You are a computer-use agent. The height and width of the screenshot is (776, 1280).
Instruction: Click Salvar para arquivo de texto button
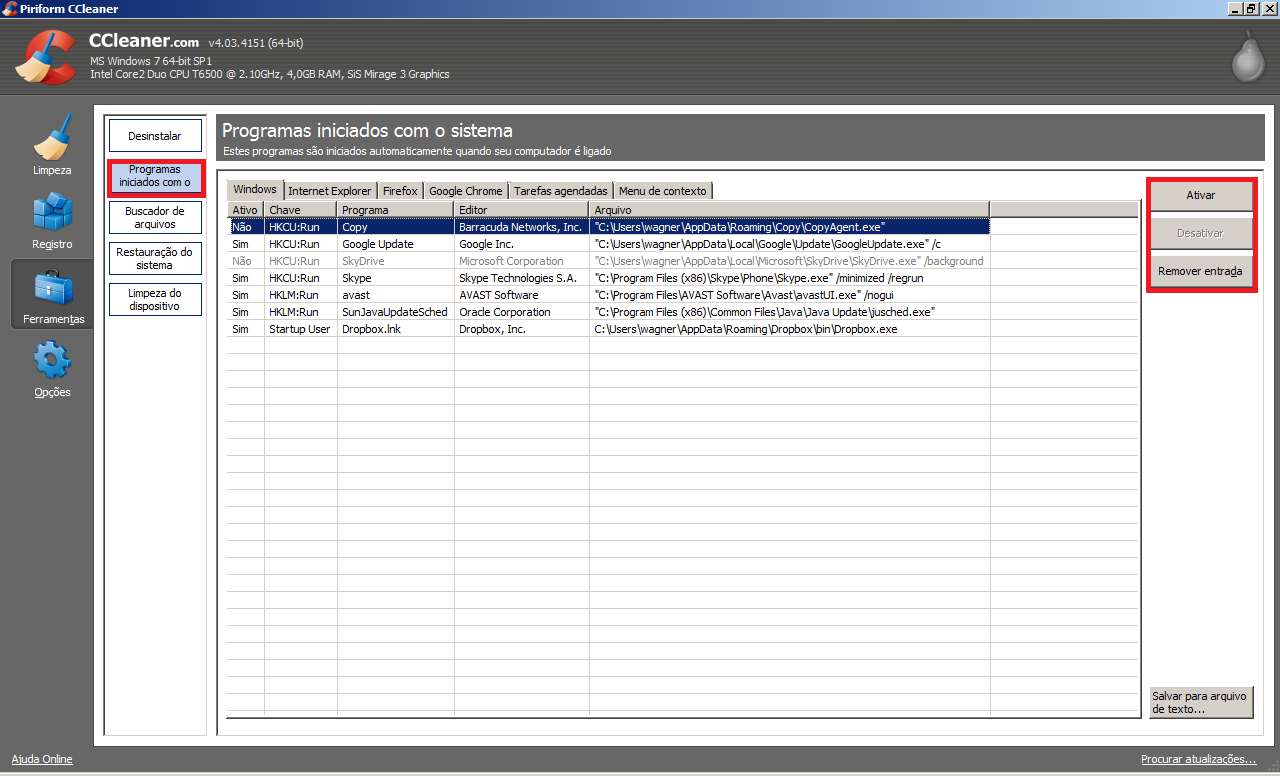(x=1200, y=703)
